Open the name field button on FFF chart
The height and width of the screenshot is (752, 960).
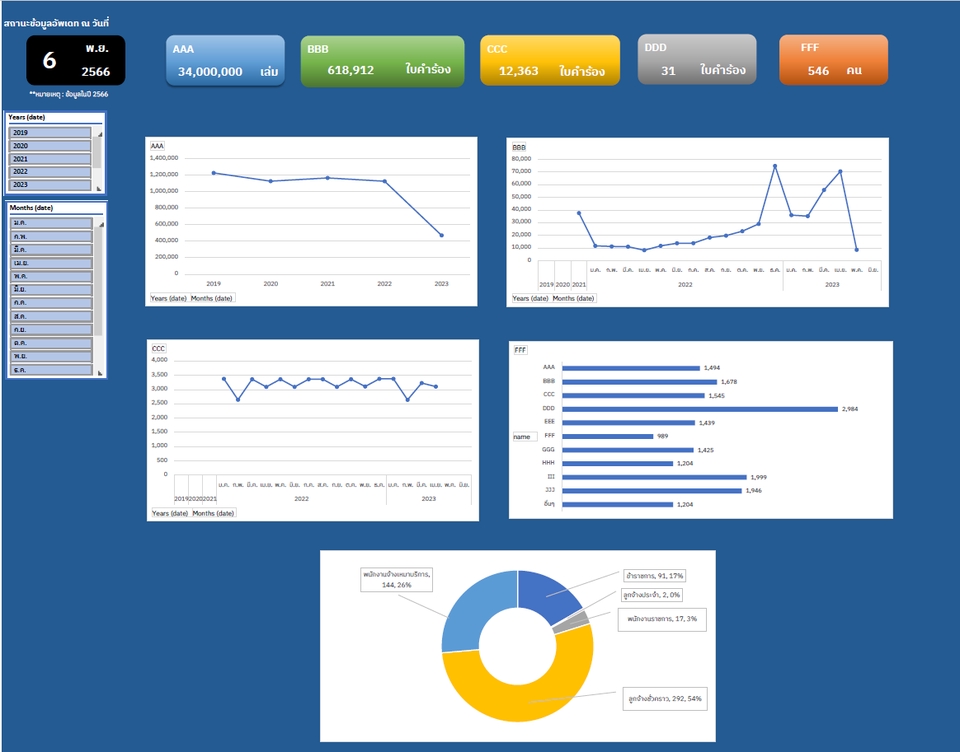coord(524,437)
